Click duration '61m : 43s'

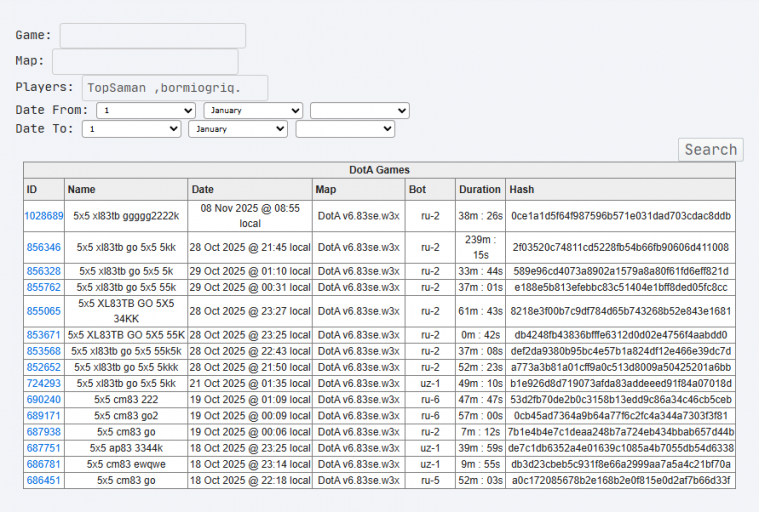(x=480, y=311)
